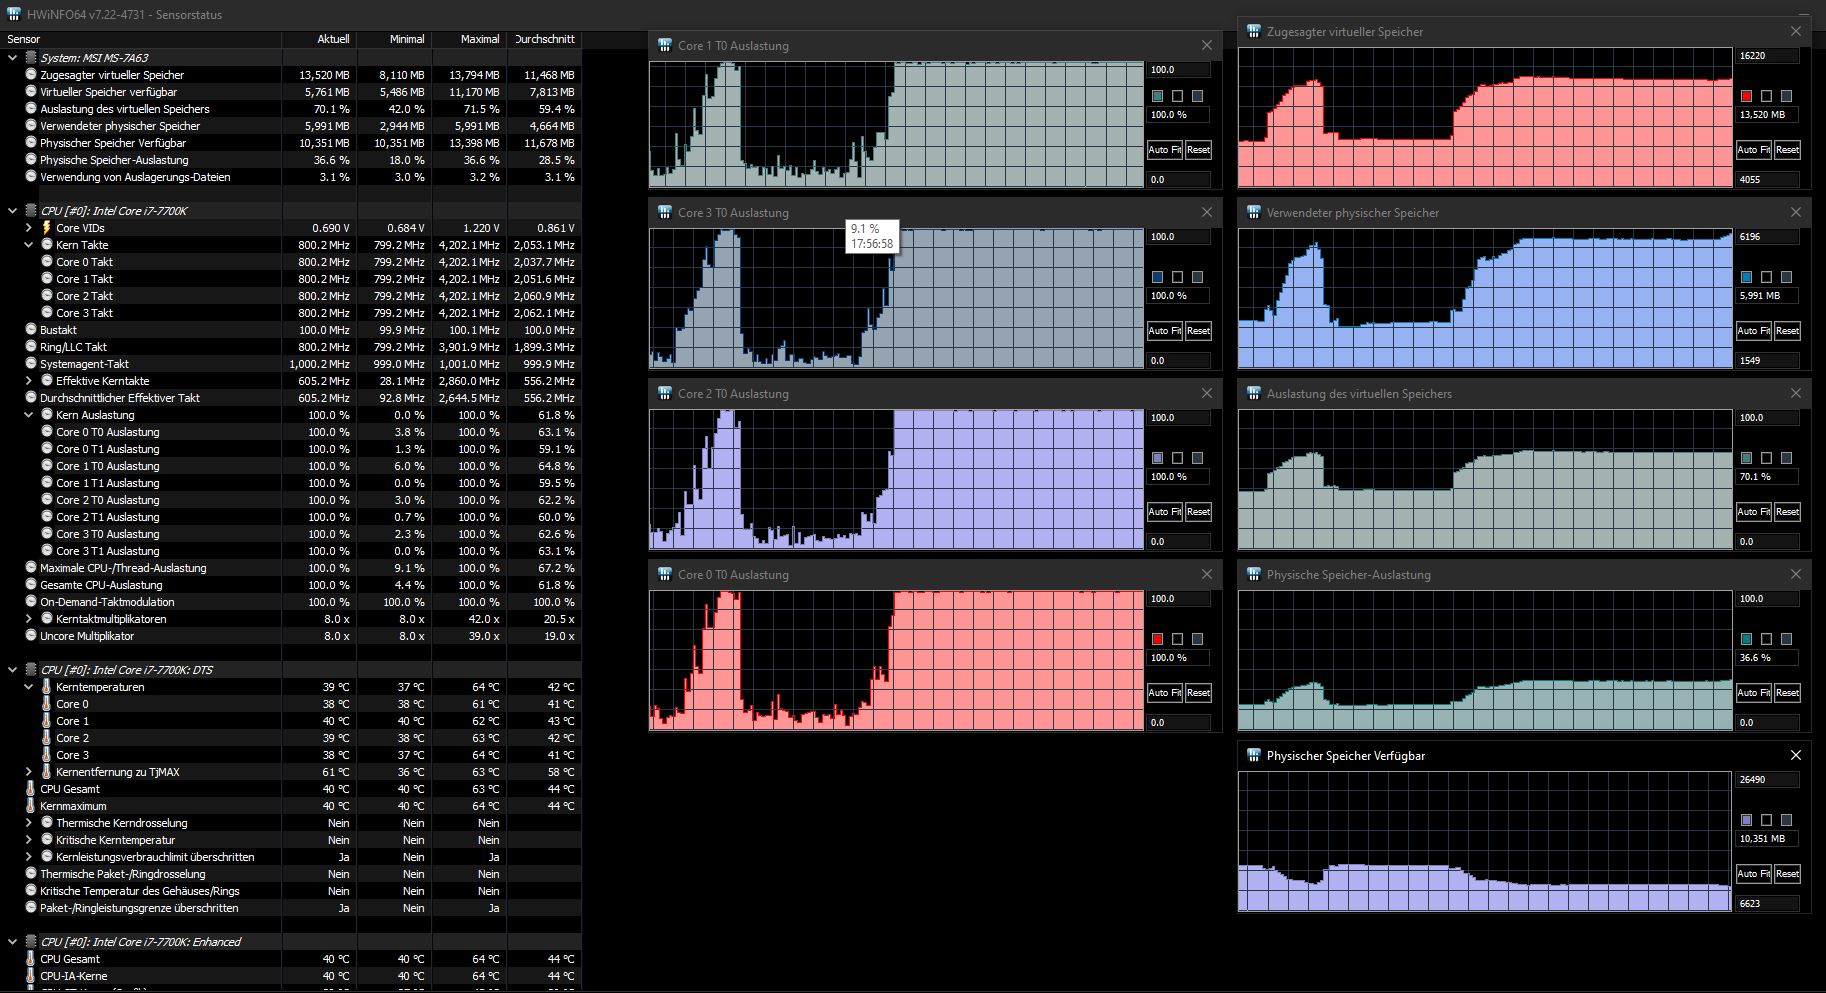Viewport: 1826px width, 993px height.
Task: Close the Auslastung des virtuellen Speichers graph window
Action: click(1796, 393)
